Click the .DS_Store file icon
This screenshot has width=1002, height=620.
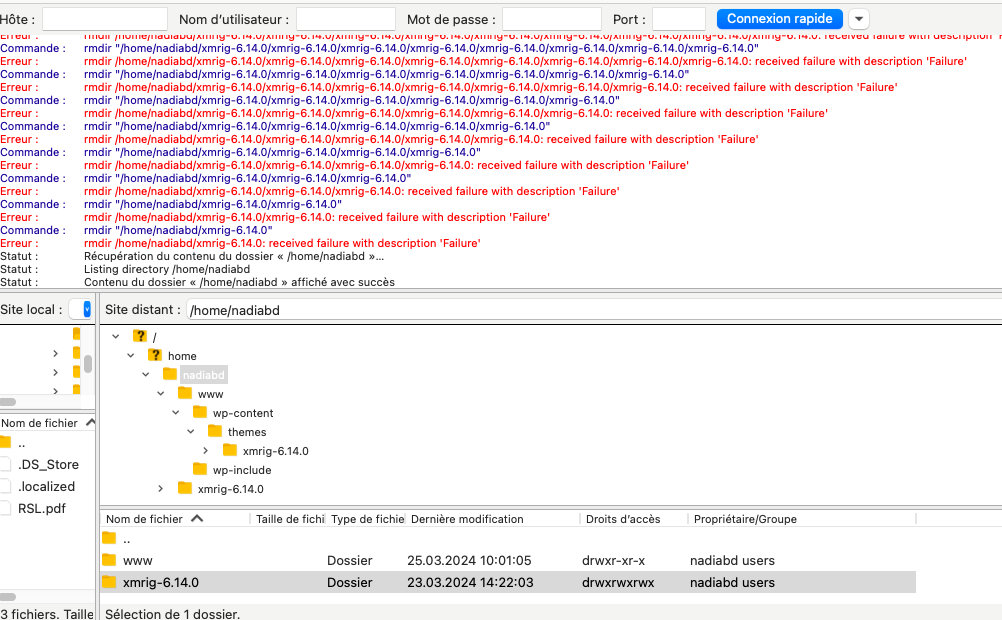(x=6, y=464)
